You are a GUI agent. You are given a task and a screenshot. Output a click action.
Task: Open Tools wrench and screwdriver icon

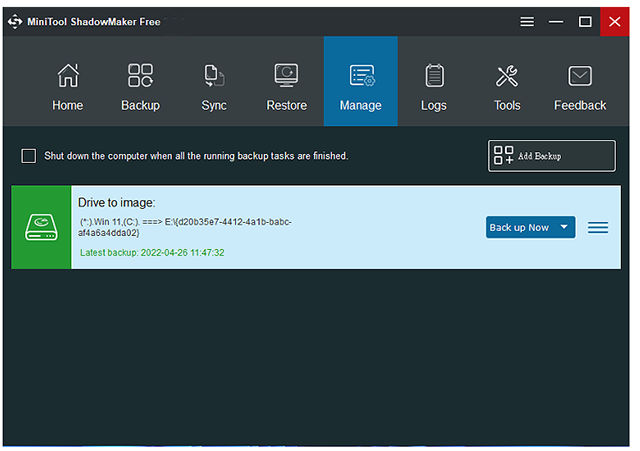(x=507, y=76)
